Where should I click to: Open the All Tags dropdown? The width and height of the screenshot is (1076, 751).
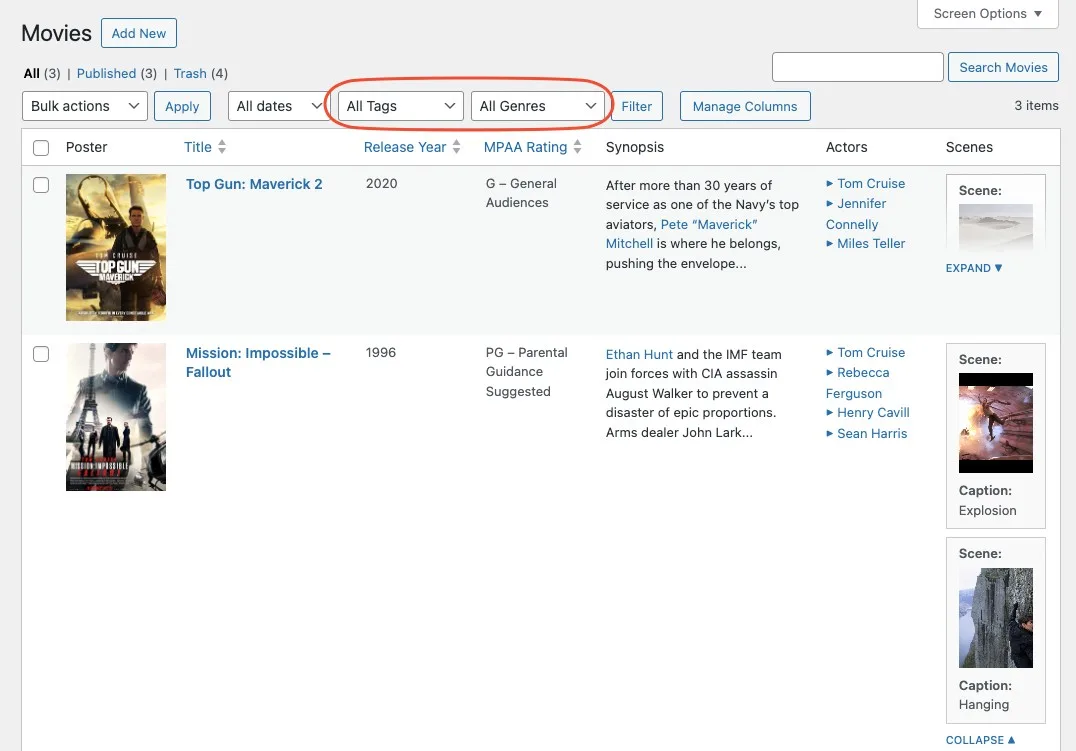coord(401,106)
